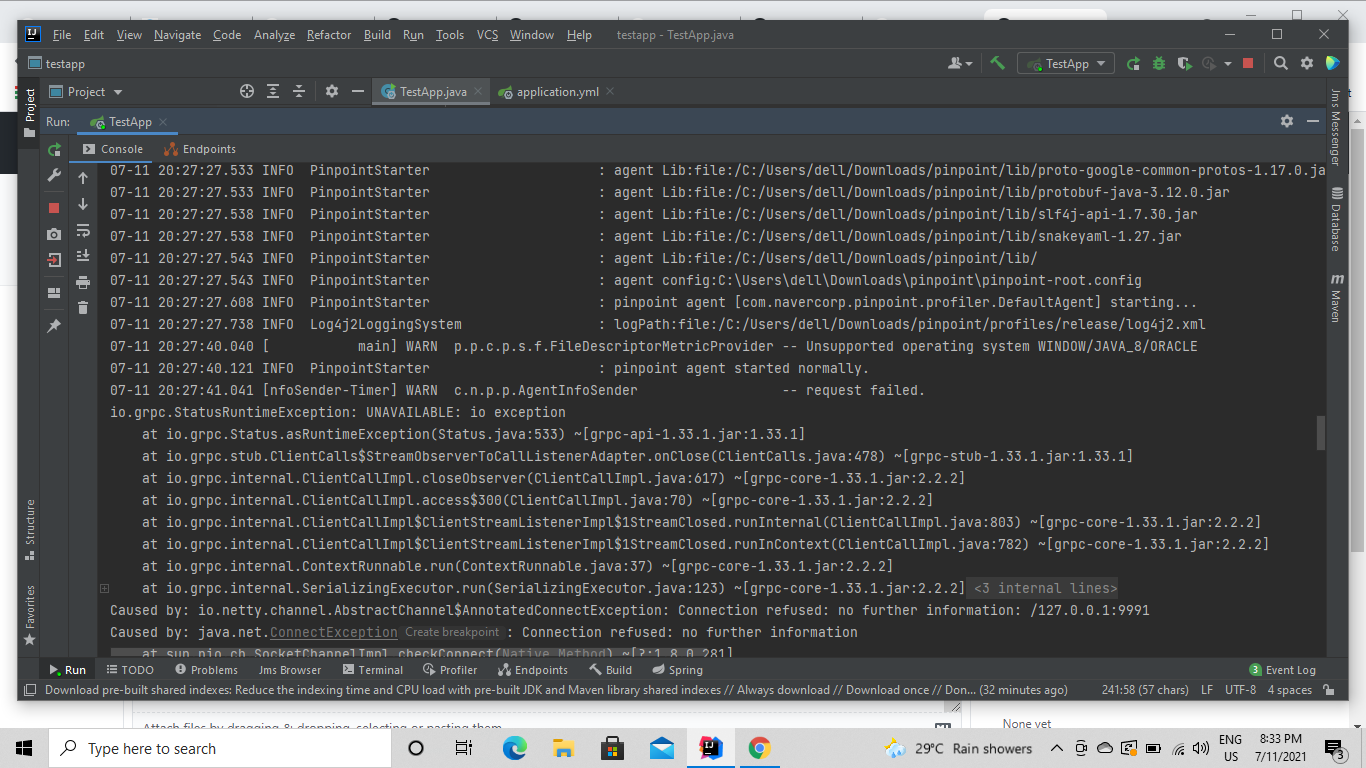Run TestApp with coverage shield icon
The width and height of the screenshot is (1366, 768).
1185,63
